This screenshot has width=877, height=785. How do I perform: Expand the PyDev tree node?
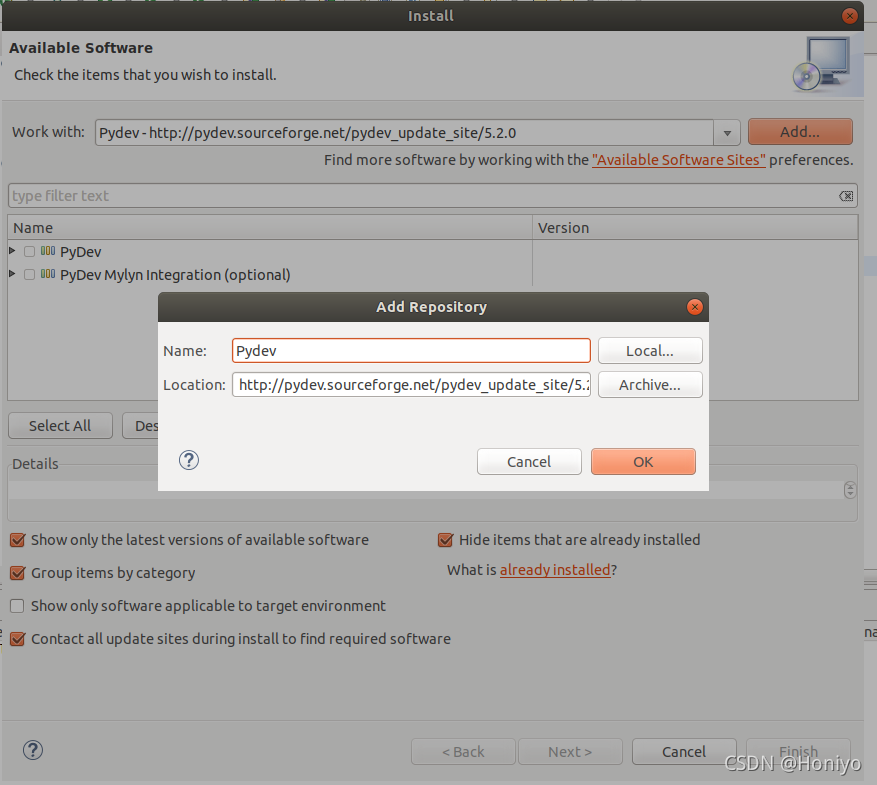coord(12,251)
